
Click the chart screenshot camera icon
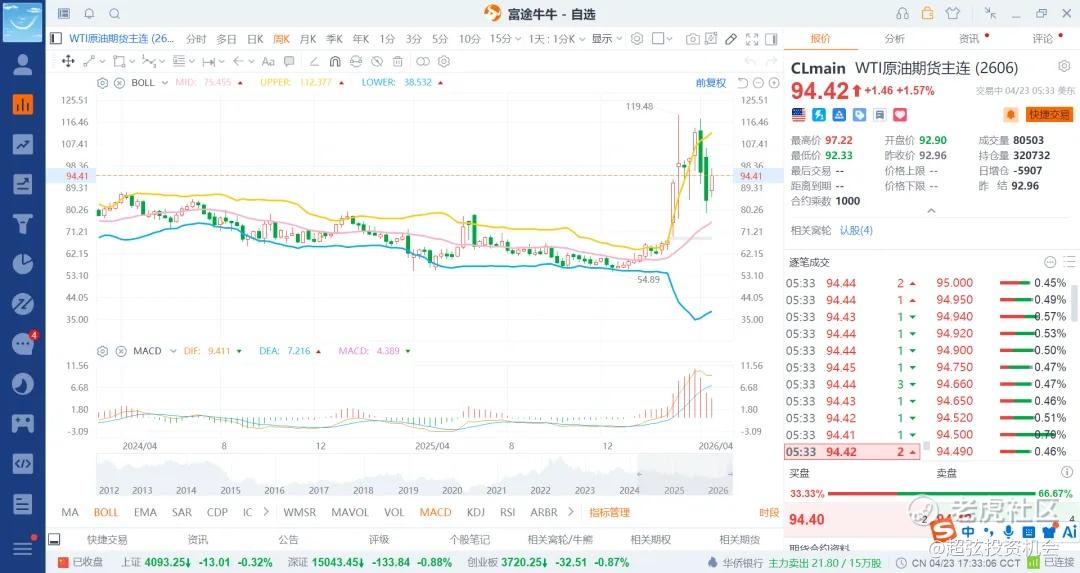click(x=692, y=39)
